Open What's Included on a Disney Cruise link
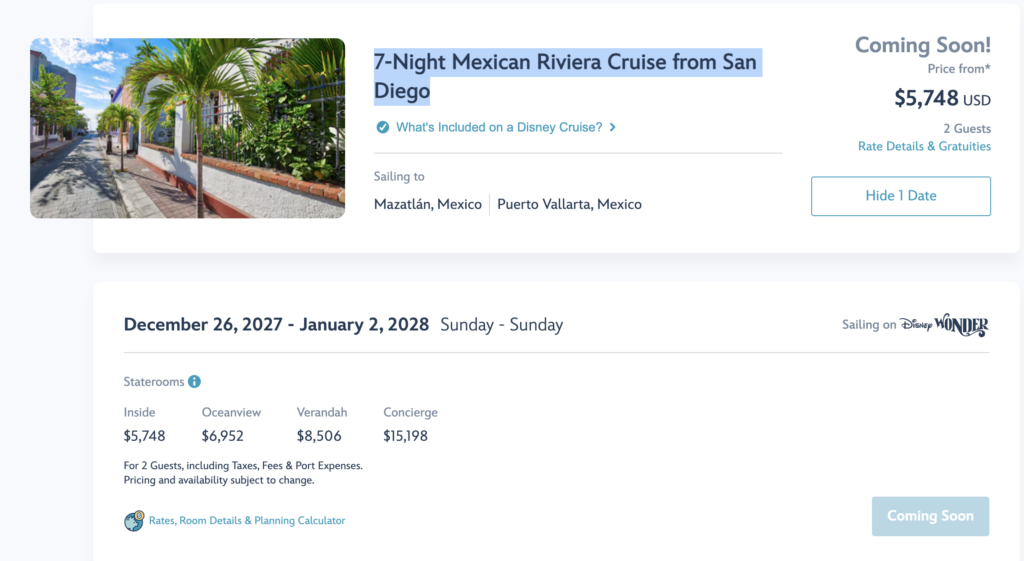Viewport: 1024px width, 561px height. [499, 127]
